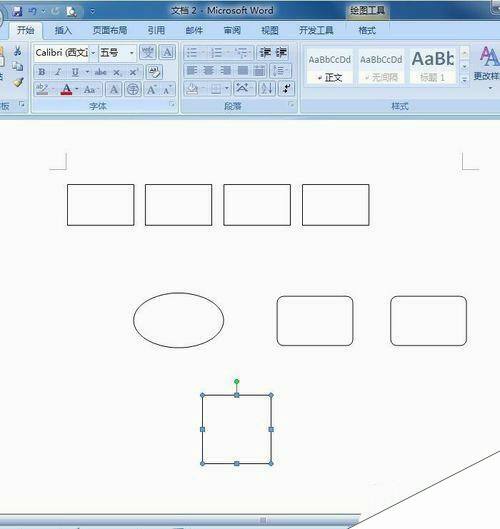The image size is (500, 529).
Task: Expand the underline style dropdown arrow
Action: 87,72
